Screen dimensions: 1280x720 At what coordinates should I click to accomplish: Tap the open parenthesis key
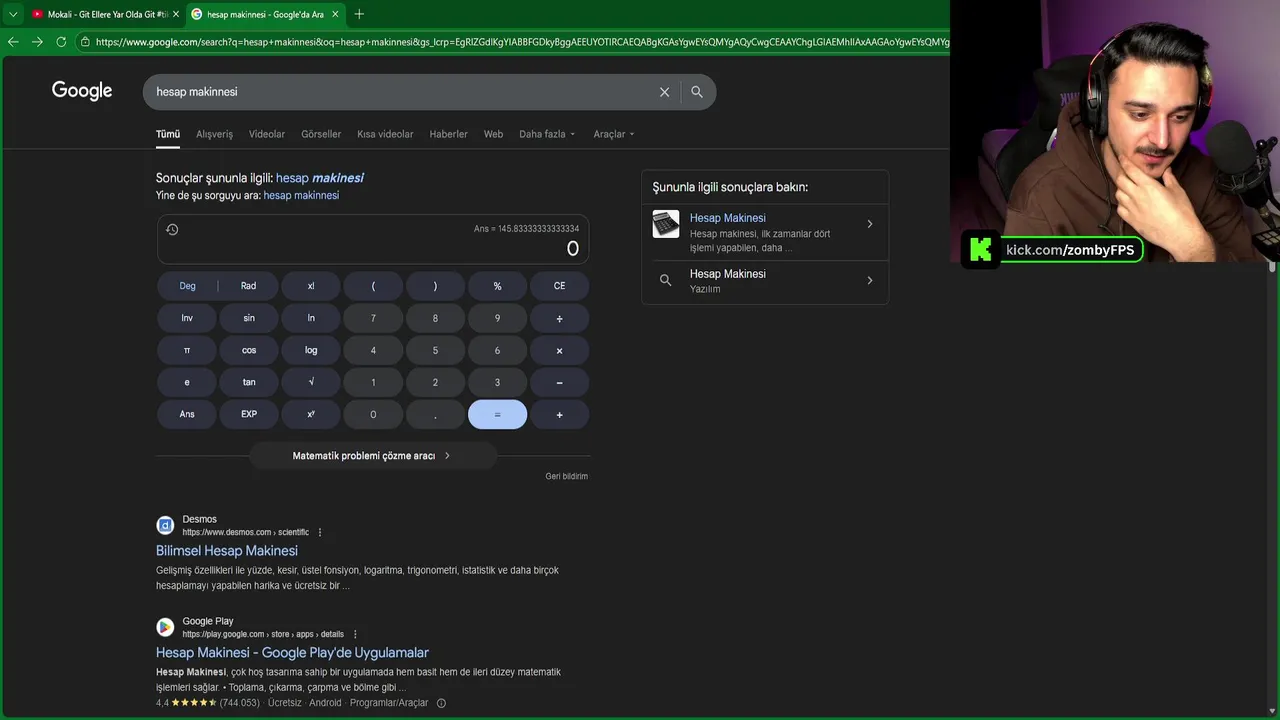373,286
